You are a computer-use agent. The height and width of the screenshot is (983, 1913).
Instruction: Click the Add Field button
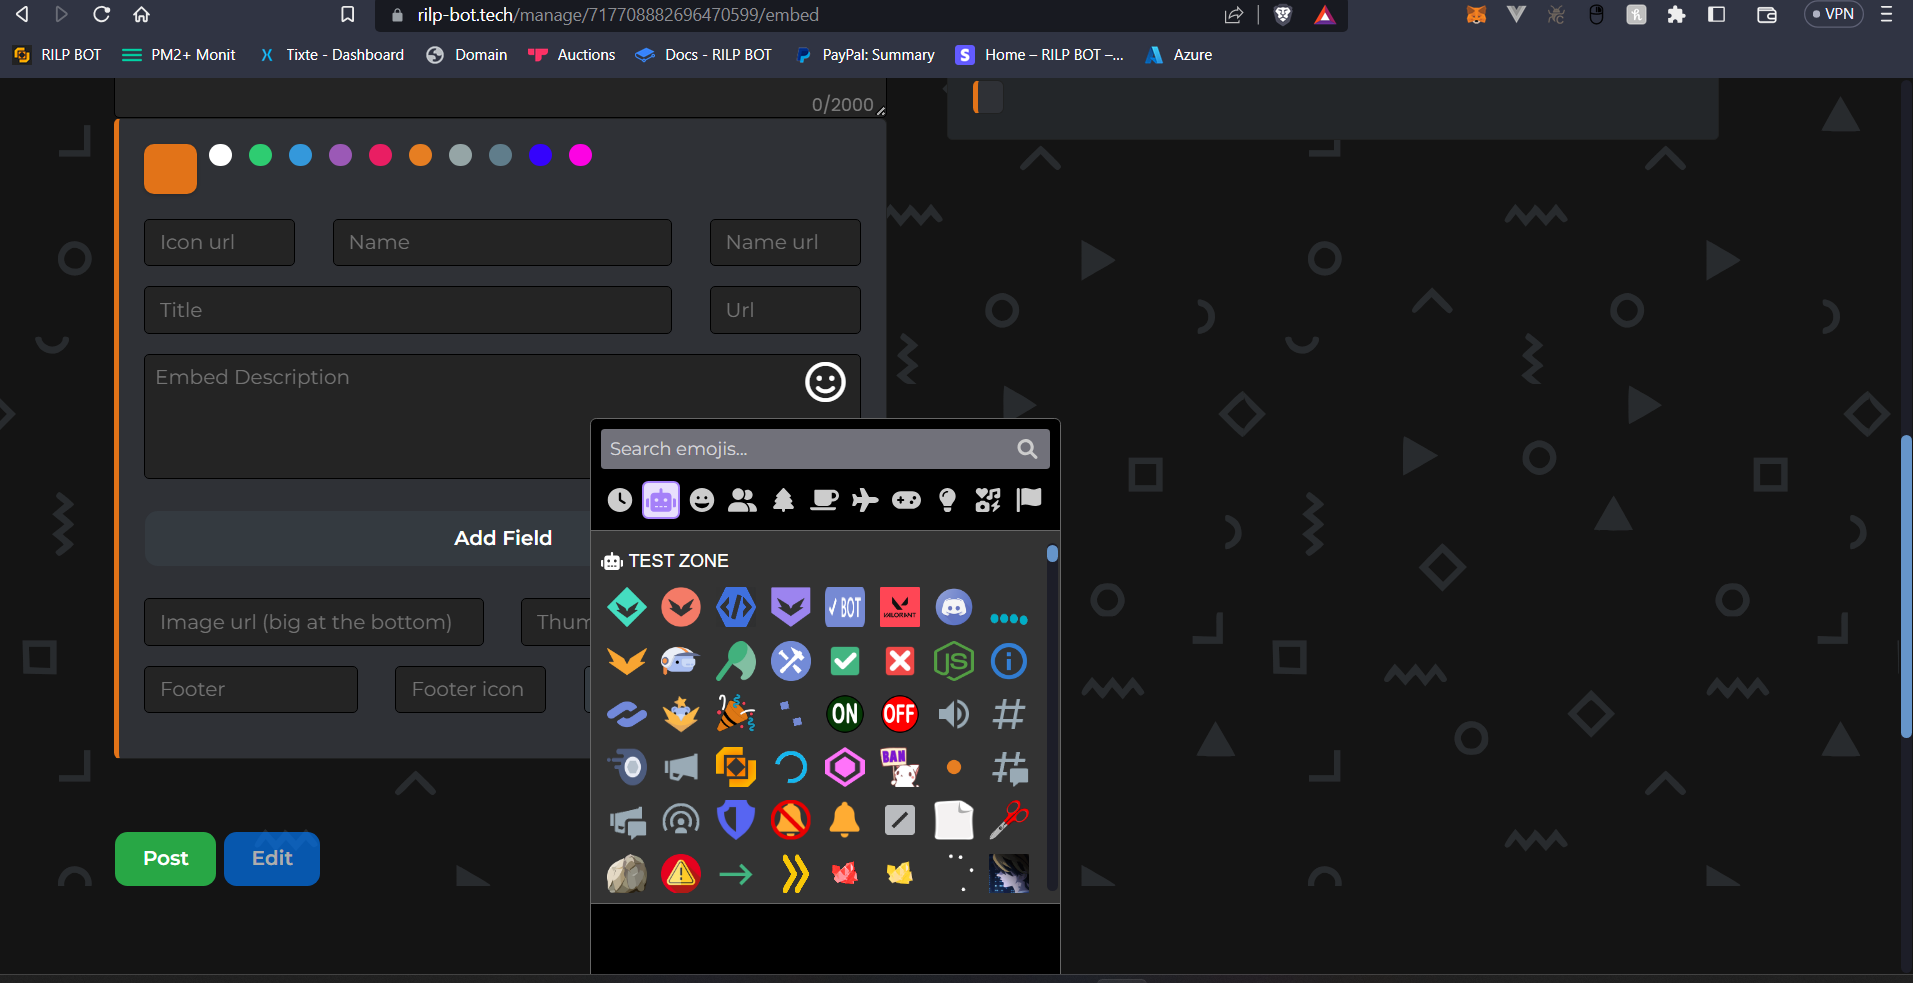502,538
